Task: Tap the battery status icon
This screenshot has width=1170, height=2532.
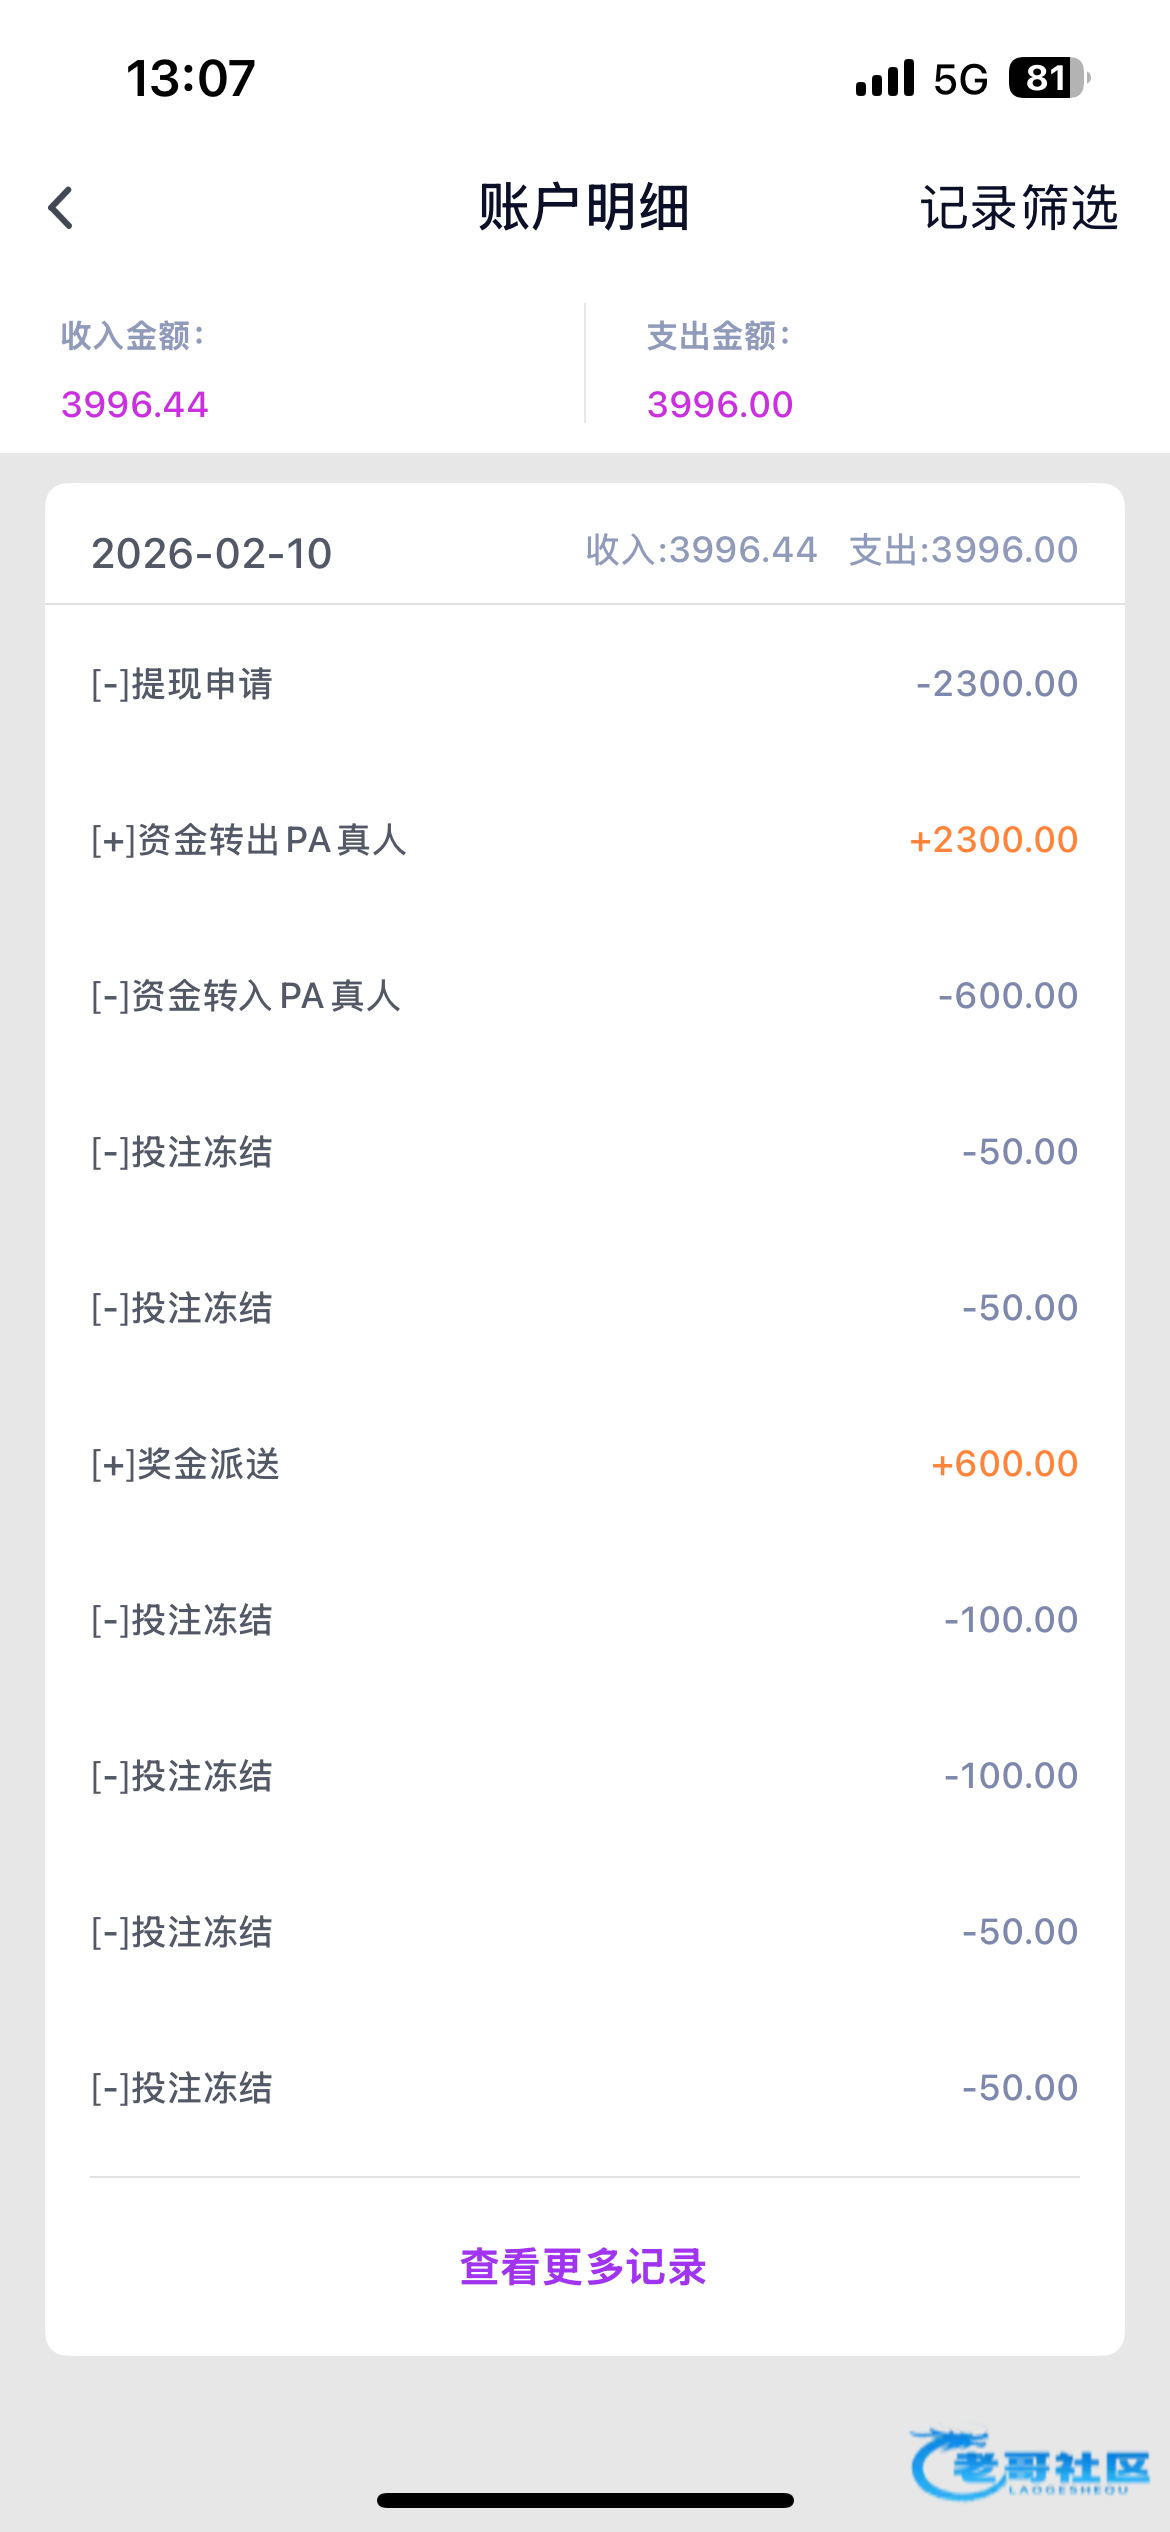Action: click(x=1048, y=78)
